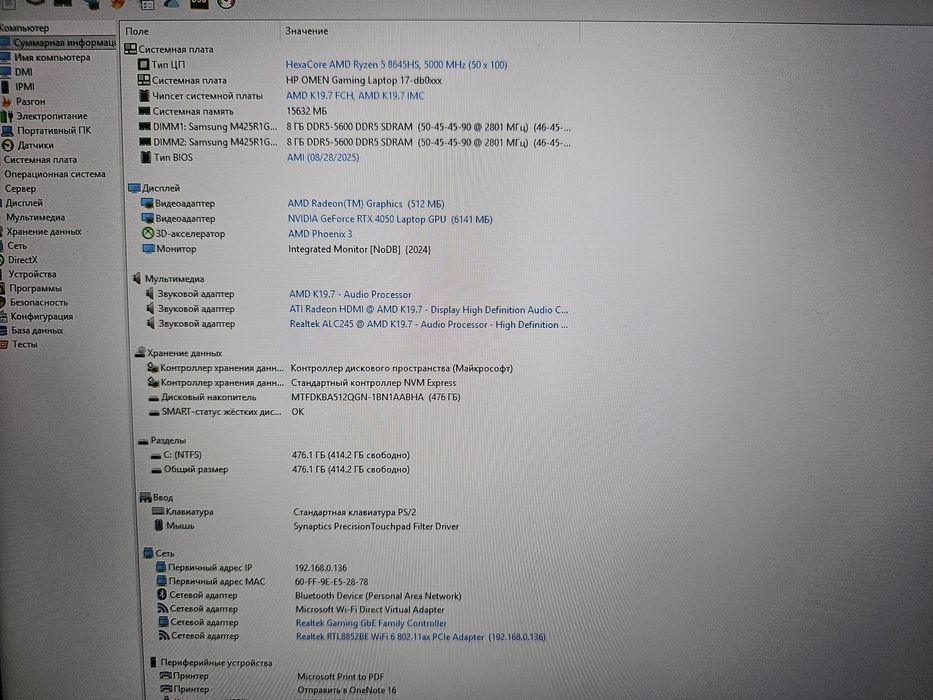Open ATI Radeon HDMI audio link
Image resolution: width=933 pixels, height=700 pixels.
coord(428,310)
